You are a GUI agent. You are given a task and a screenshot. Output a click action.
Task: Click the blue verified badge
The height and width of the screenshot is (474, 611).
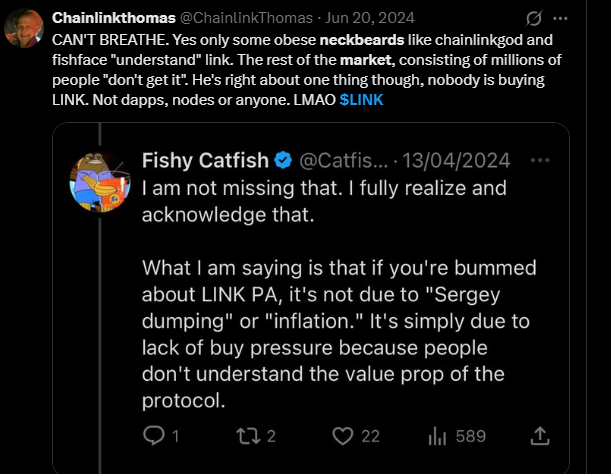(x=284, y=160)
